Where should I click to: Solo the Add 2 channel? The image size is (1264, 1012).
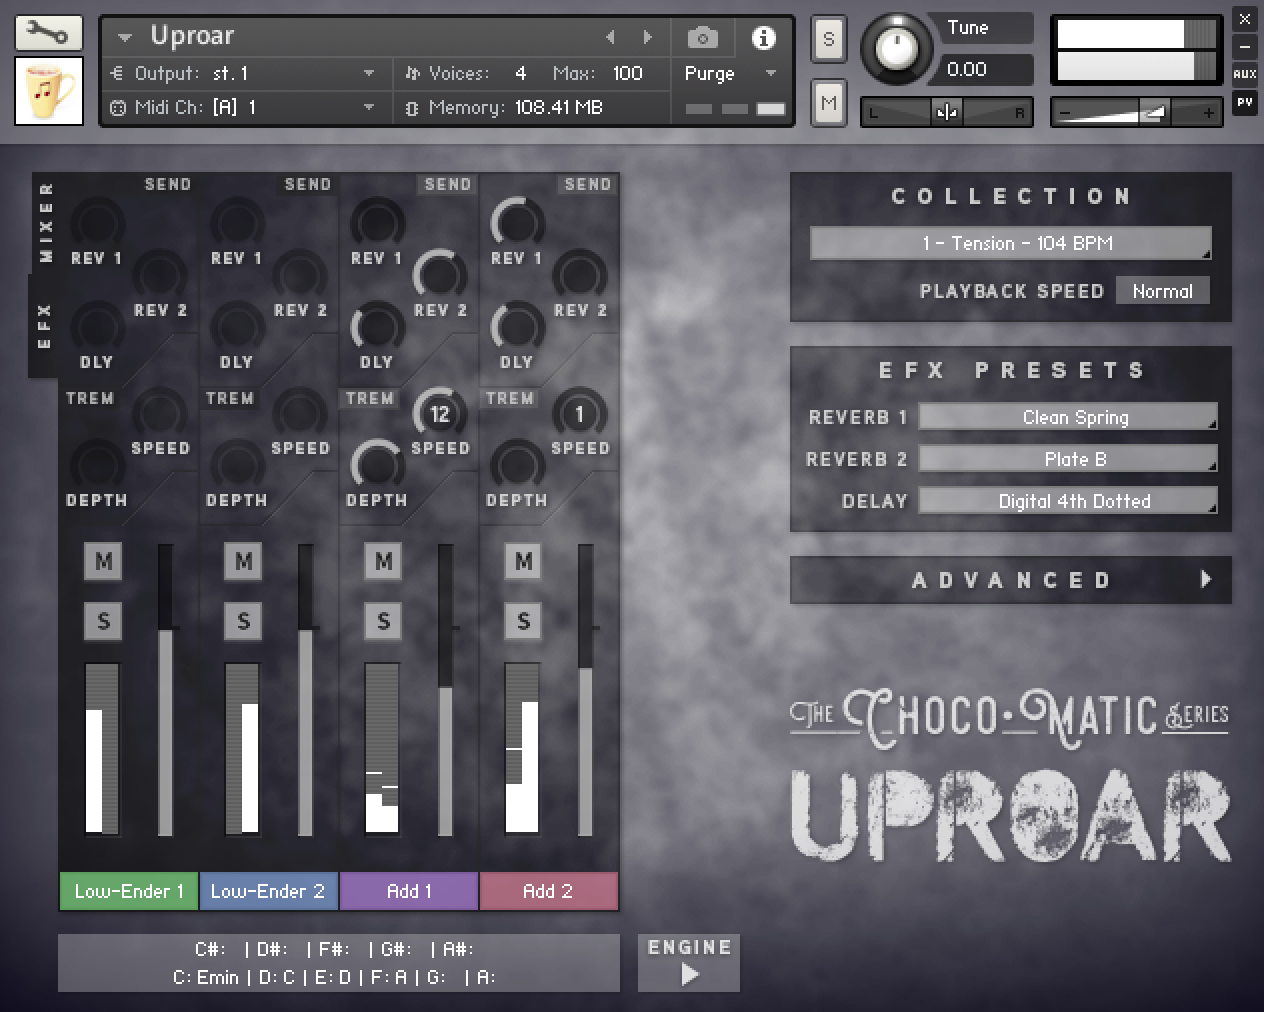pyautogui.click(x=523, y=621)
